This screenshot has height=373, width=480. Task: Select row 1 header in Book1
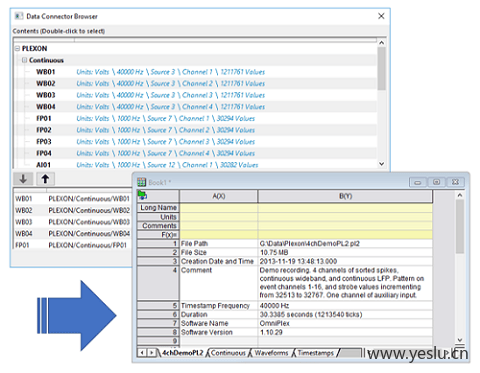click(158, 244)
